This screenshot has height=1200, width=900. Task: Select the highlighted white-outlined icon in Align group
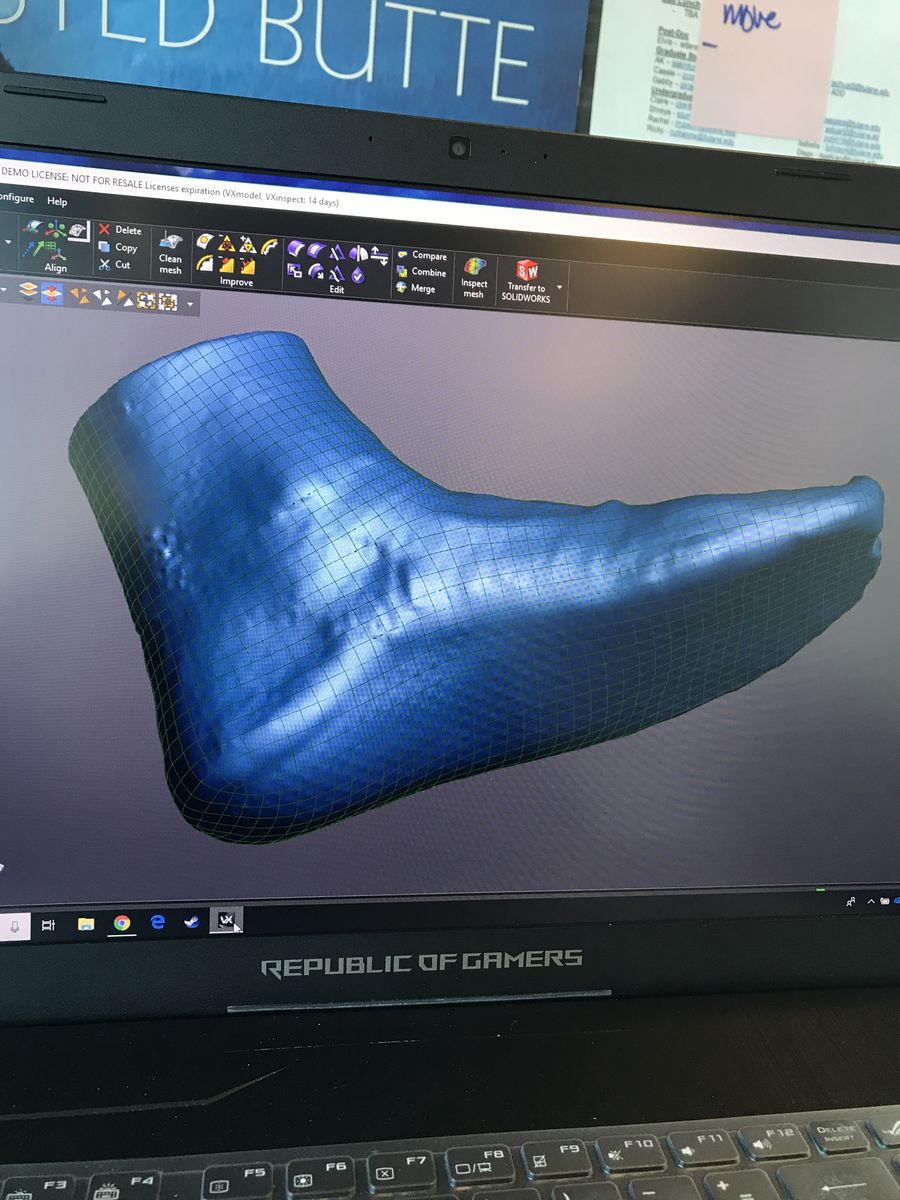tap(78, 232)
